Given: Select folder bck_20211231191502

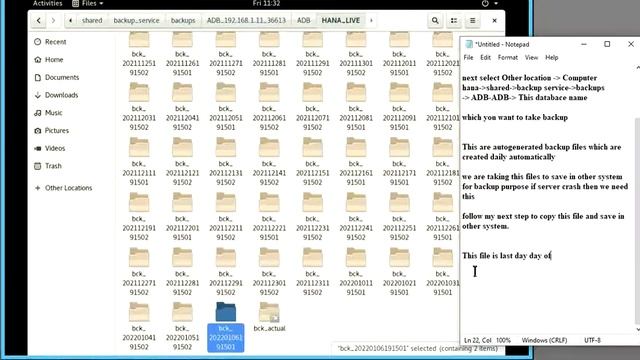Looking at the screenshot, I should point(312,272).
